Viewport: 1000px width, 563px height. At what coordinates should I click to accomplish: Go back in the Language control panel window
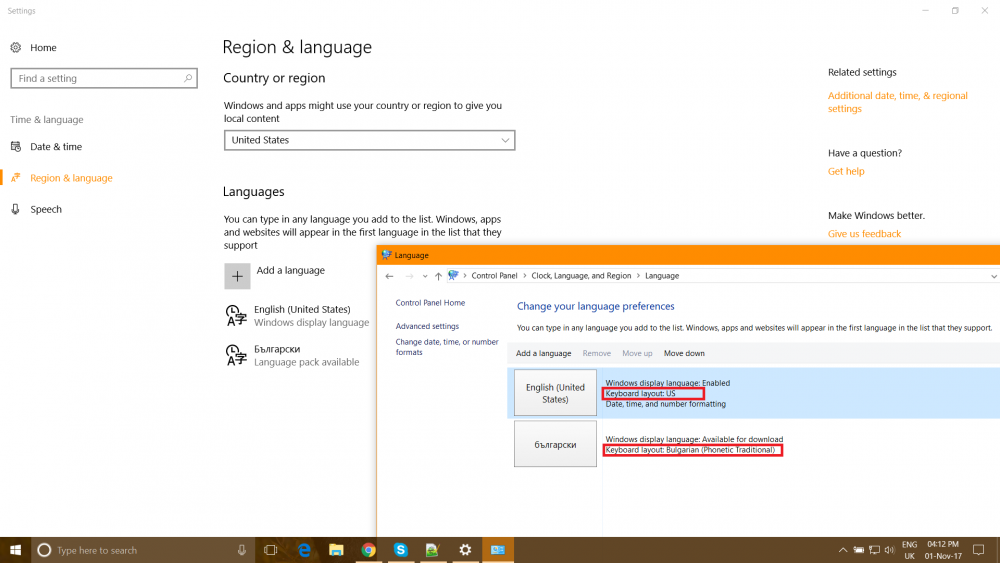point(390,276)
